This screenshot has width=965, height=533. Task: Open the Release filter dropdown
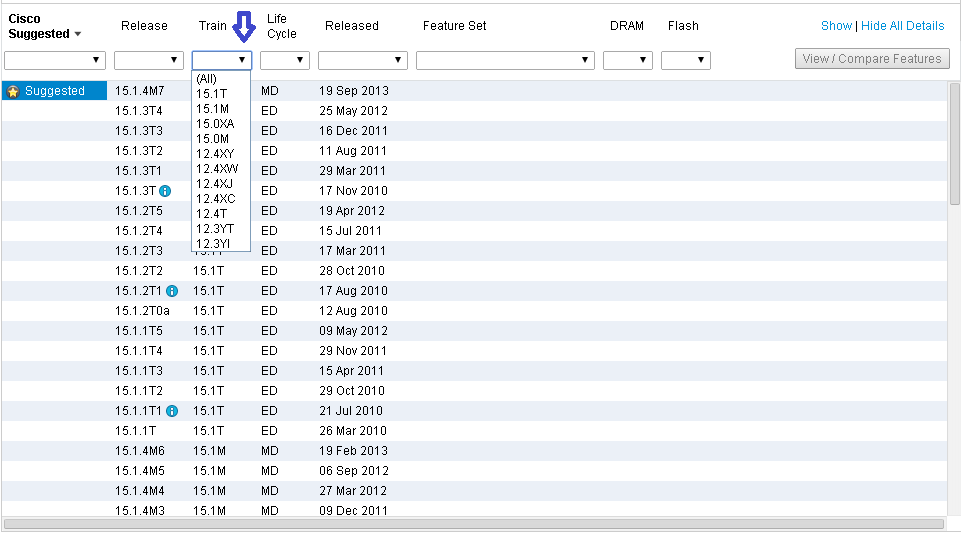(149, 60)
